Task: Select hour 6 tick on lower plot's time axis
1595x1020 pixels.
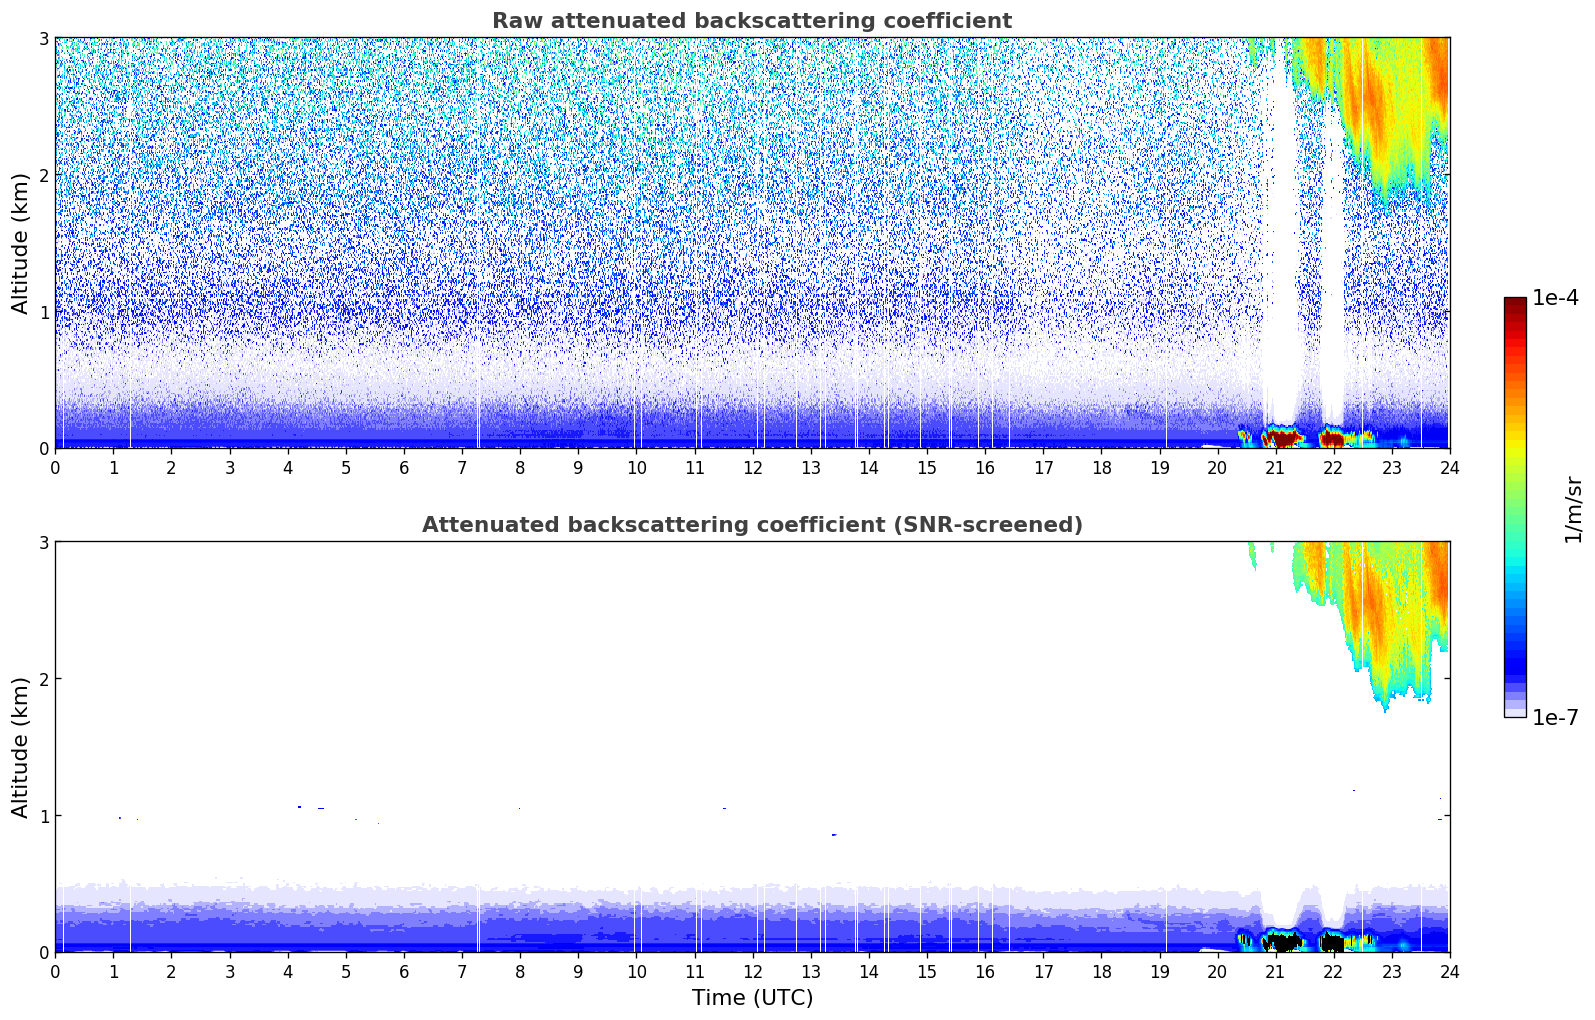Action: point(404,971)
